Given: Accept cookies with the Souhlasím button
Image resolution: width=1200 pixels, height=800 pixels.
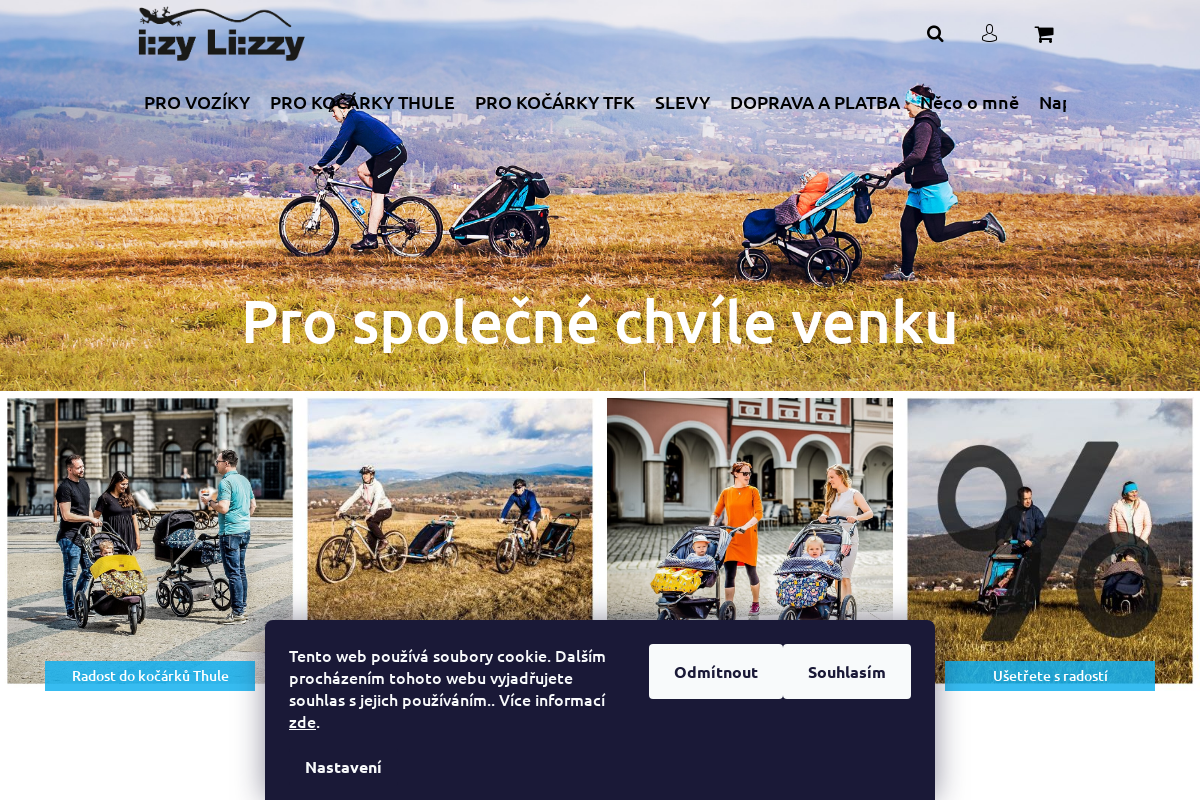Looking at the screenshot, I should click(x=847, y=672).
